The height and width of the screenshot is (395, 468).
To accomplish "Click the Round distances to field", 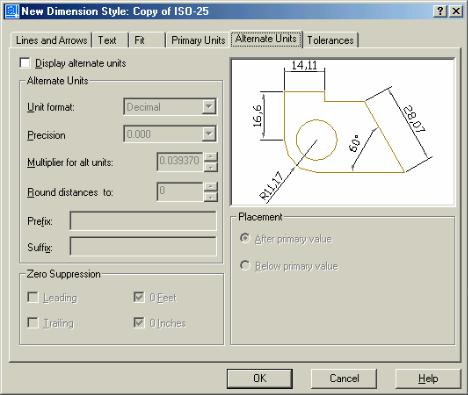I will coord(180,192).
